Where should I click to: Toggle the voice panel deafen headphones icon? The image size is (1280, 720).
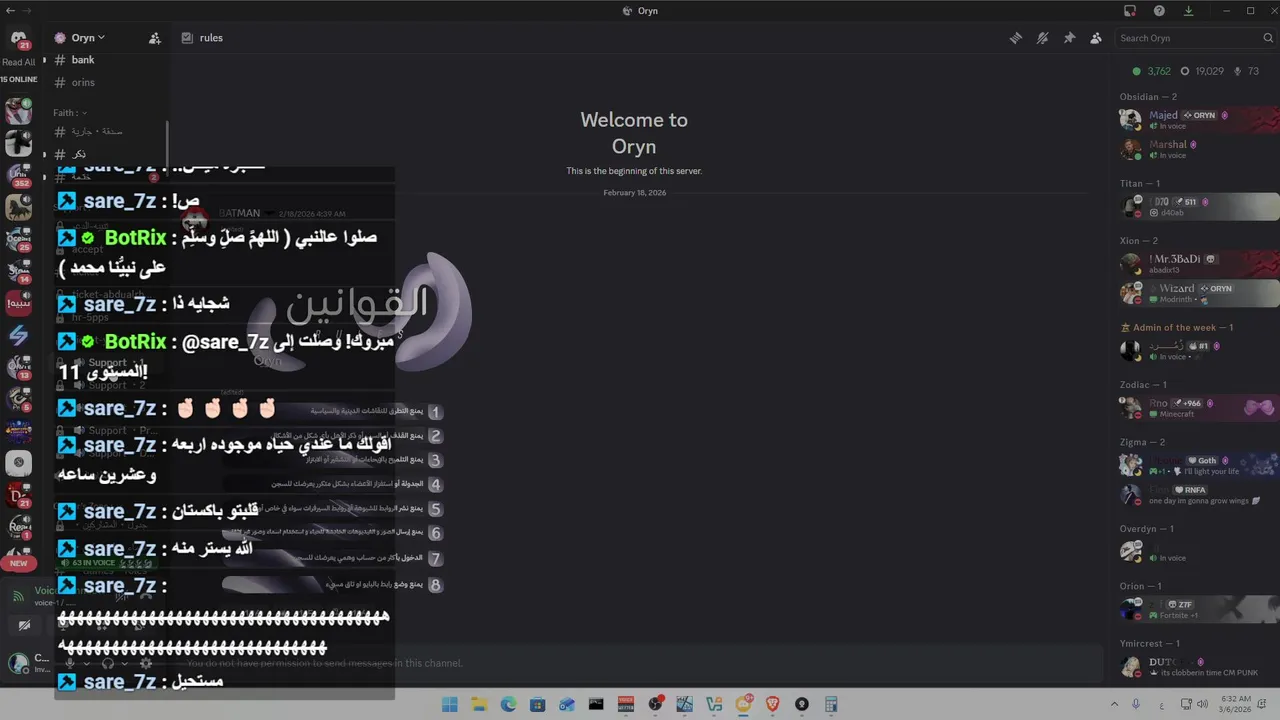(x=108, y=663)
